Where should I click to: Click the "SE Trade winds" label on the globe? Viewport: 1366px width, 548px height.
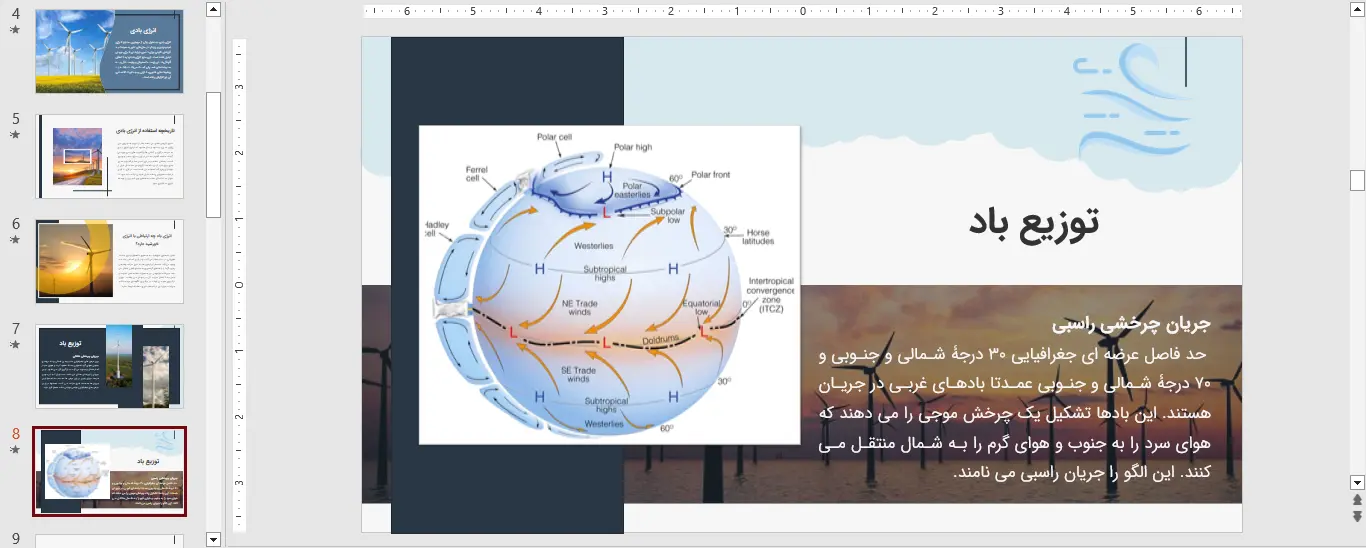580,374
